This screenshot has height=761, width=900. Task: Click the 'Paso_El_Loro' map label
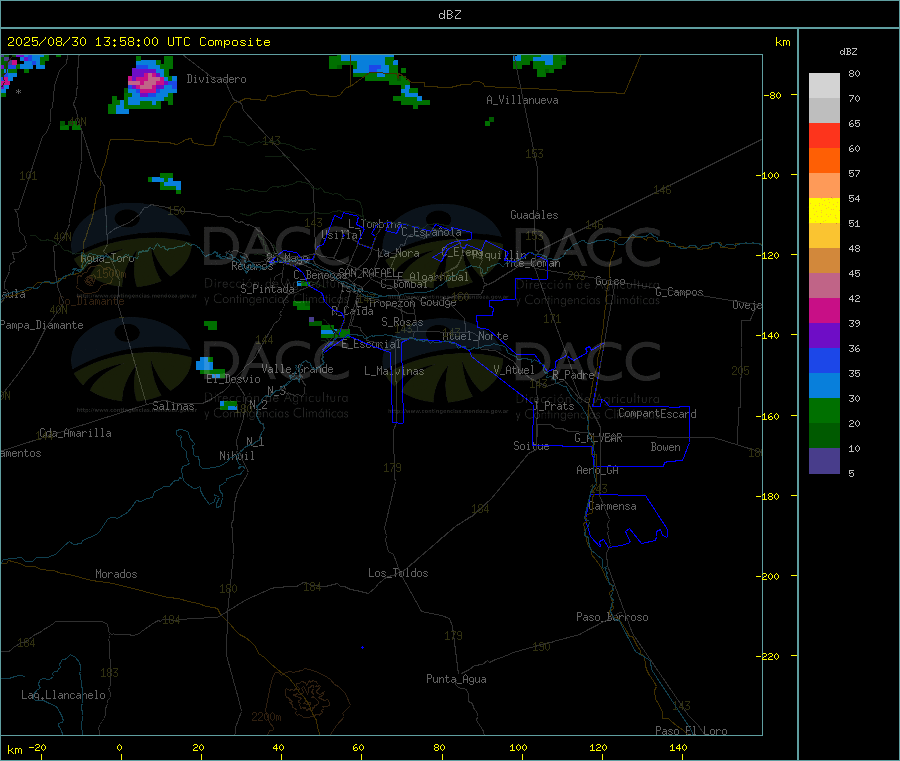(x=692, y=731)
